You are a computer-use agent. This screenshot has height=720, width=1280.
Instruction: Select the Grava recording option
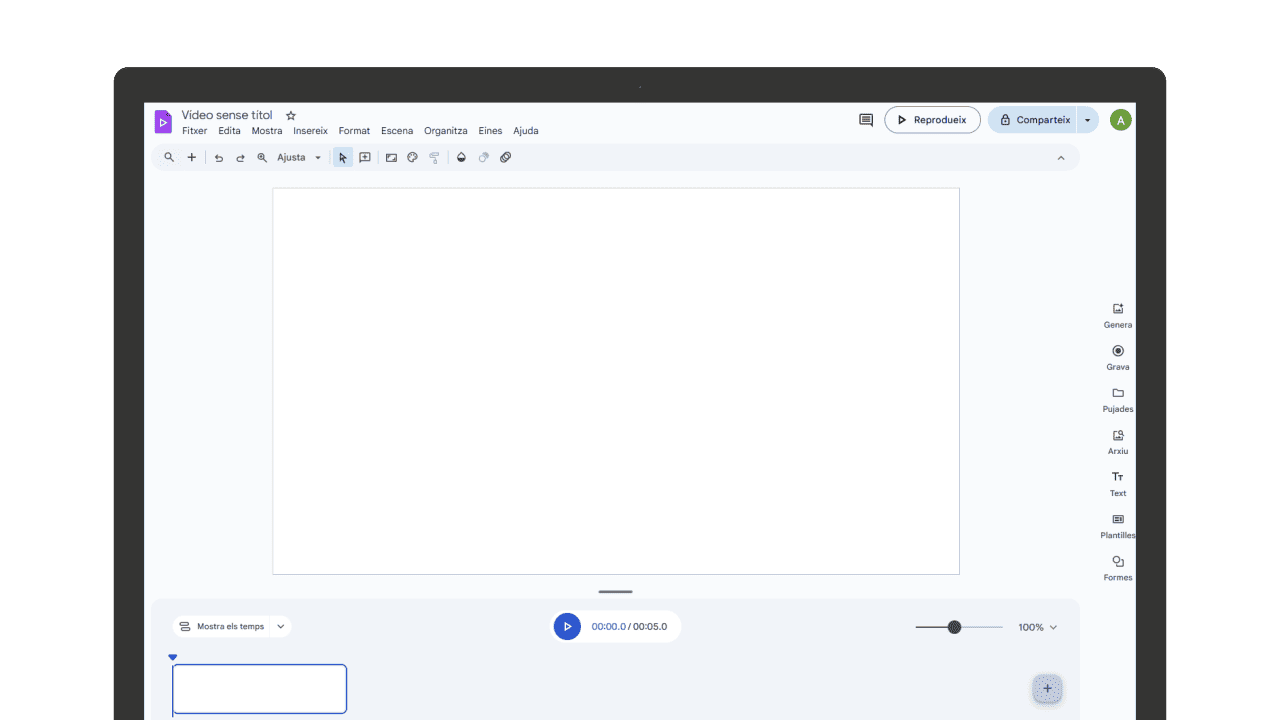coord(1117,357)
